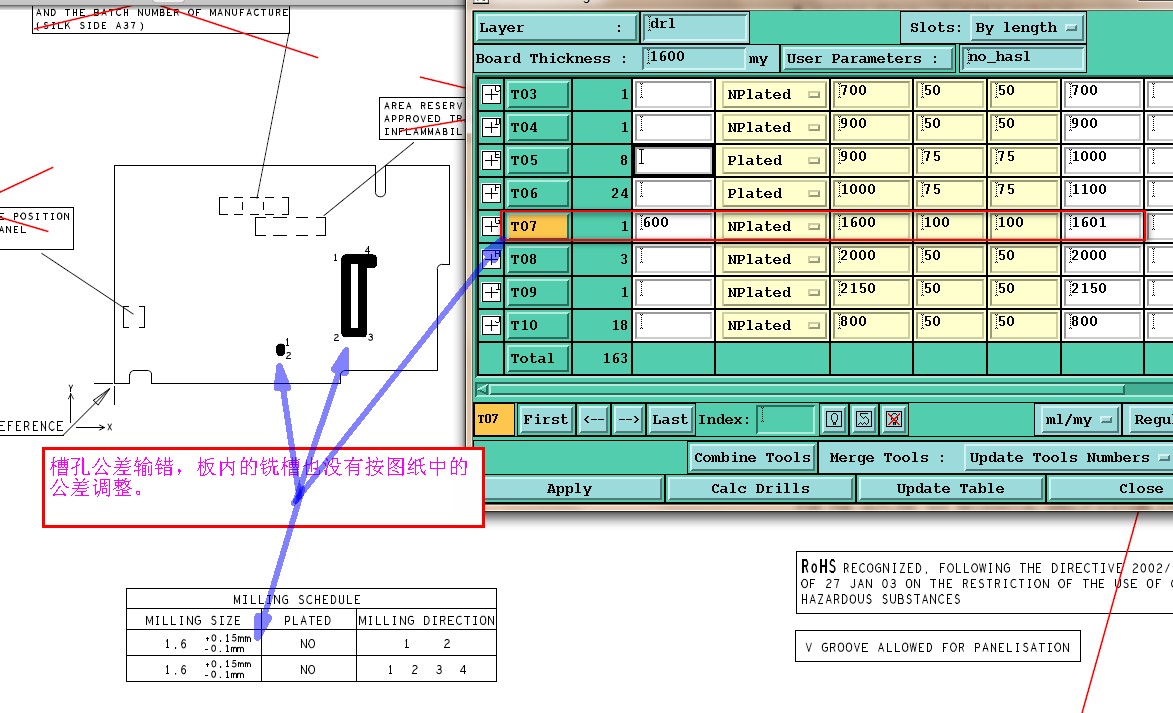Click scrollbar left arrow under tools table
Screen dimensions: 1173x713
pos(483,389)
